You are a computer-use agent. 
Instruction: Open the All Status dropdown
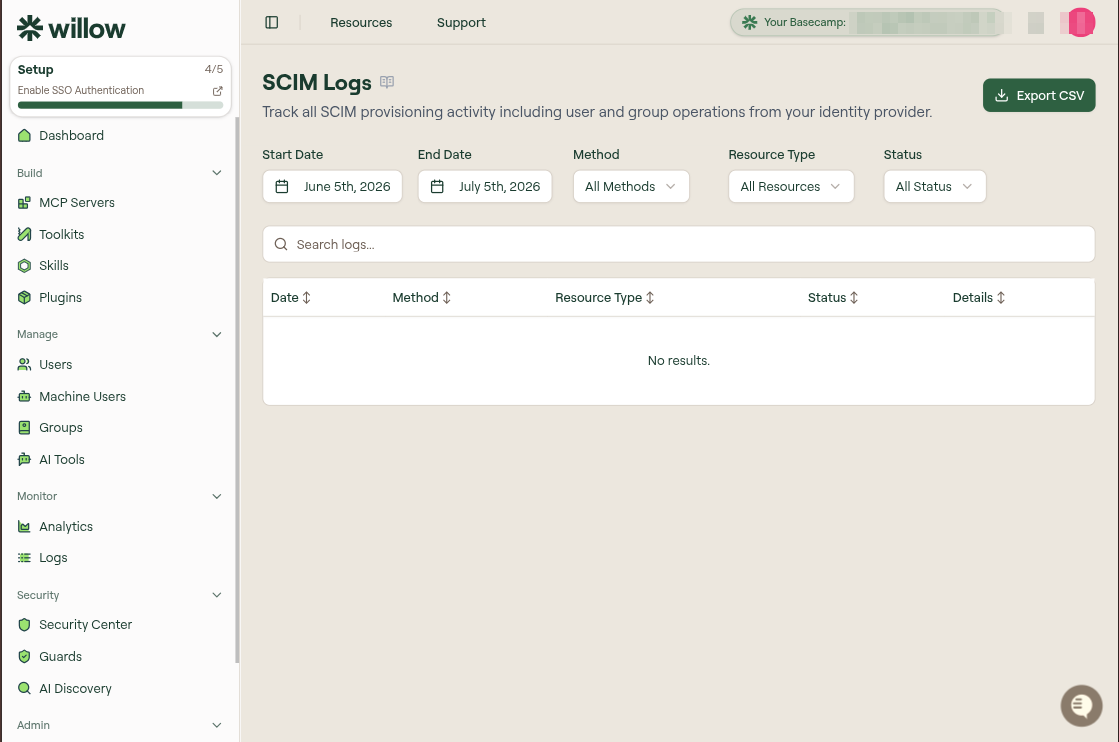click(934, 186)
